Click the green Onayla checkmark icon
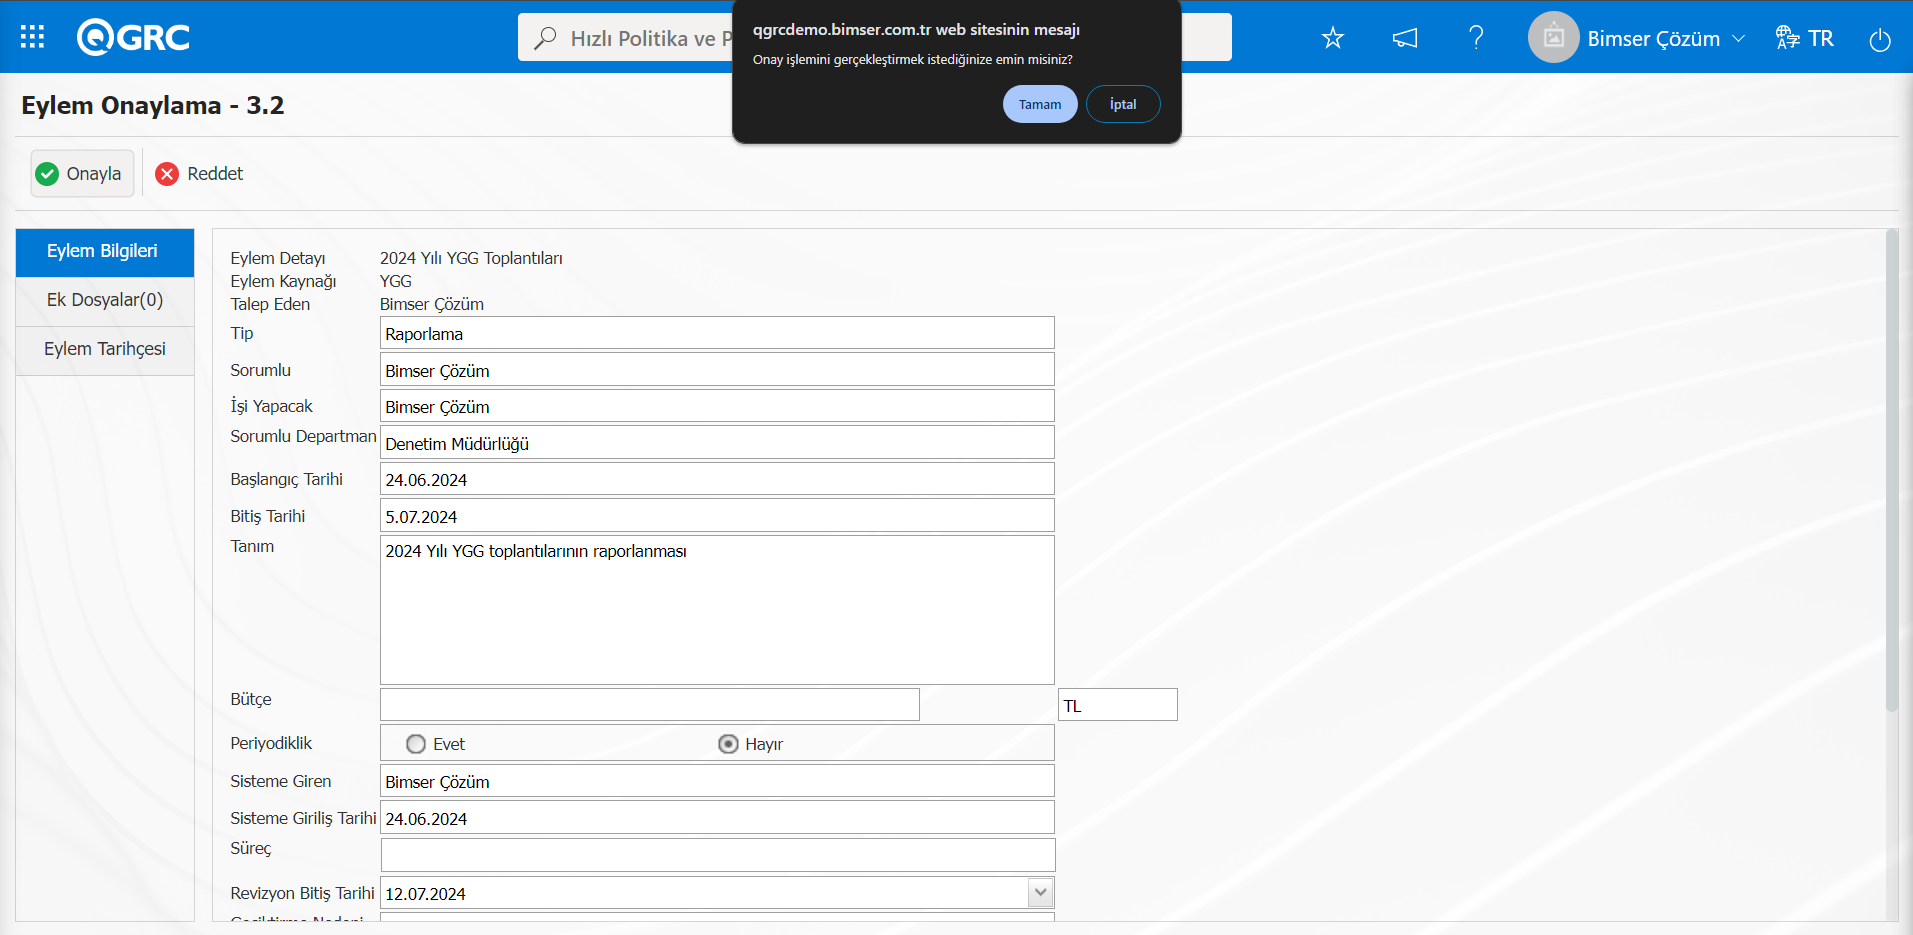Image resolution: width=1913 pixels, height=935 pixels. (47, 174)
